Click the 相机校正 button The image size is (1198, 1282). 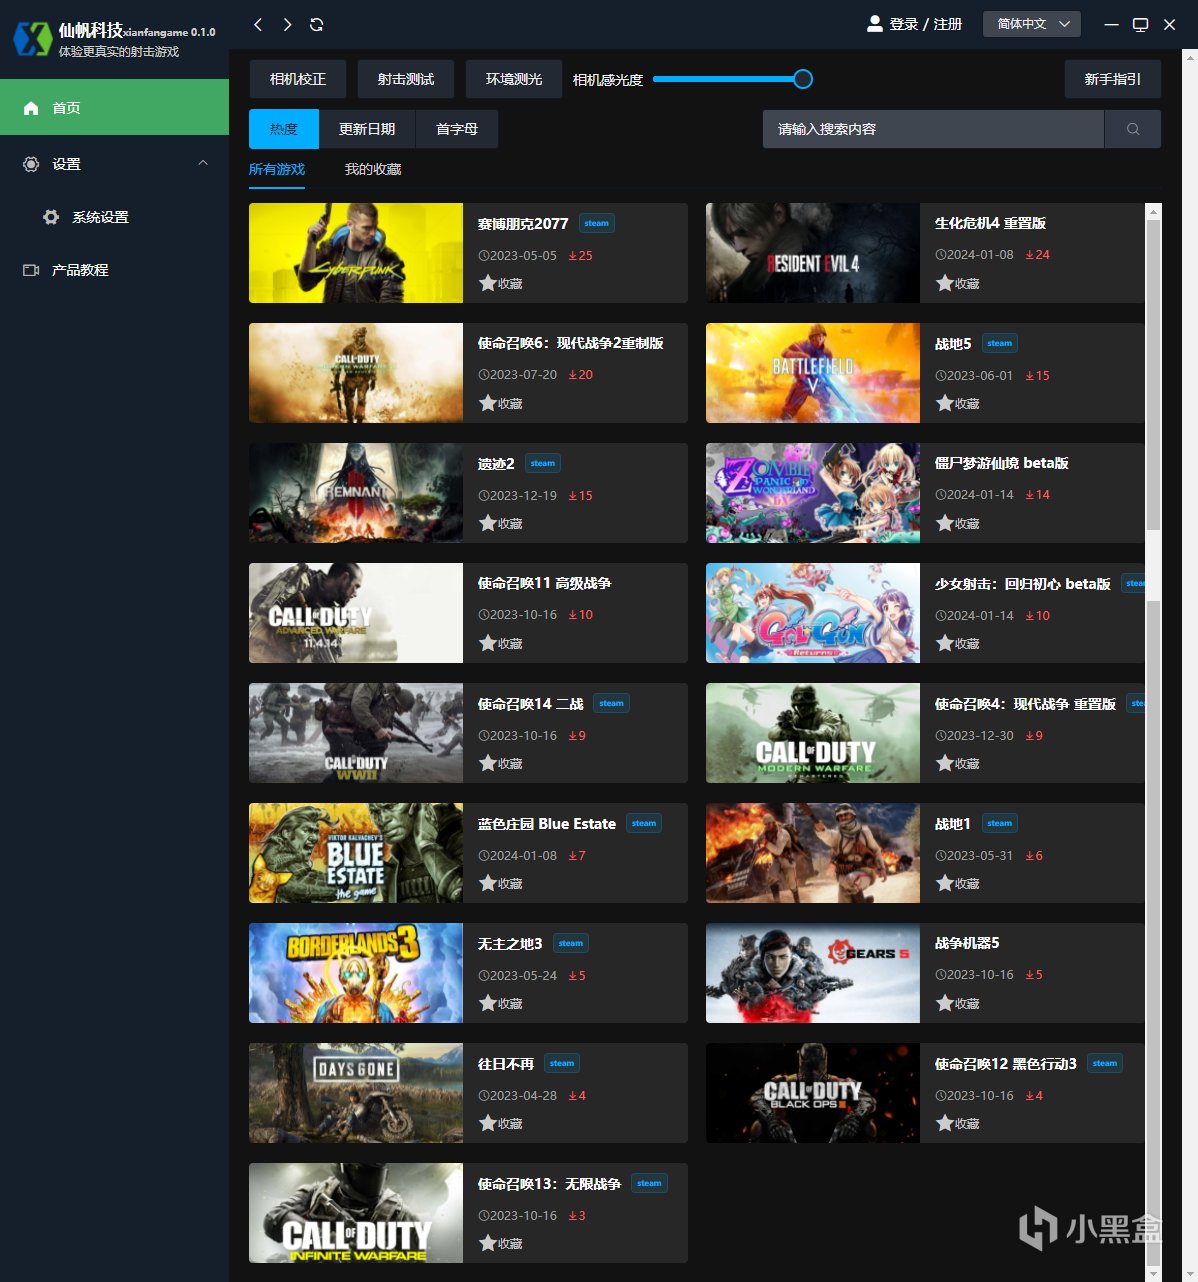298,79
